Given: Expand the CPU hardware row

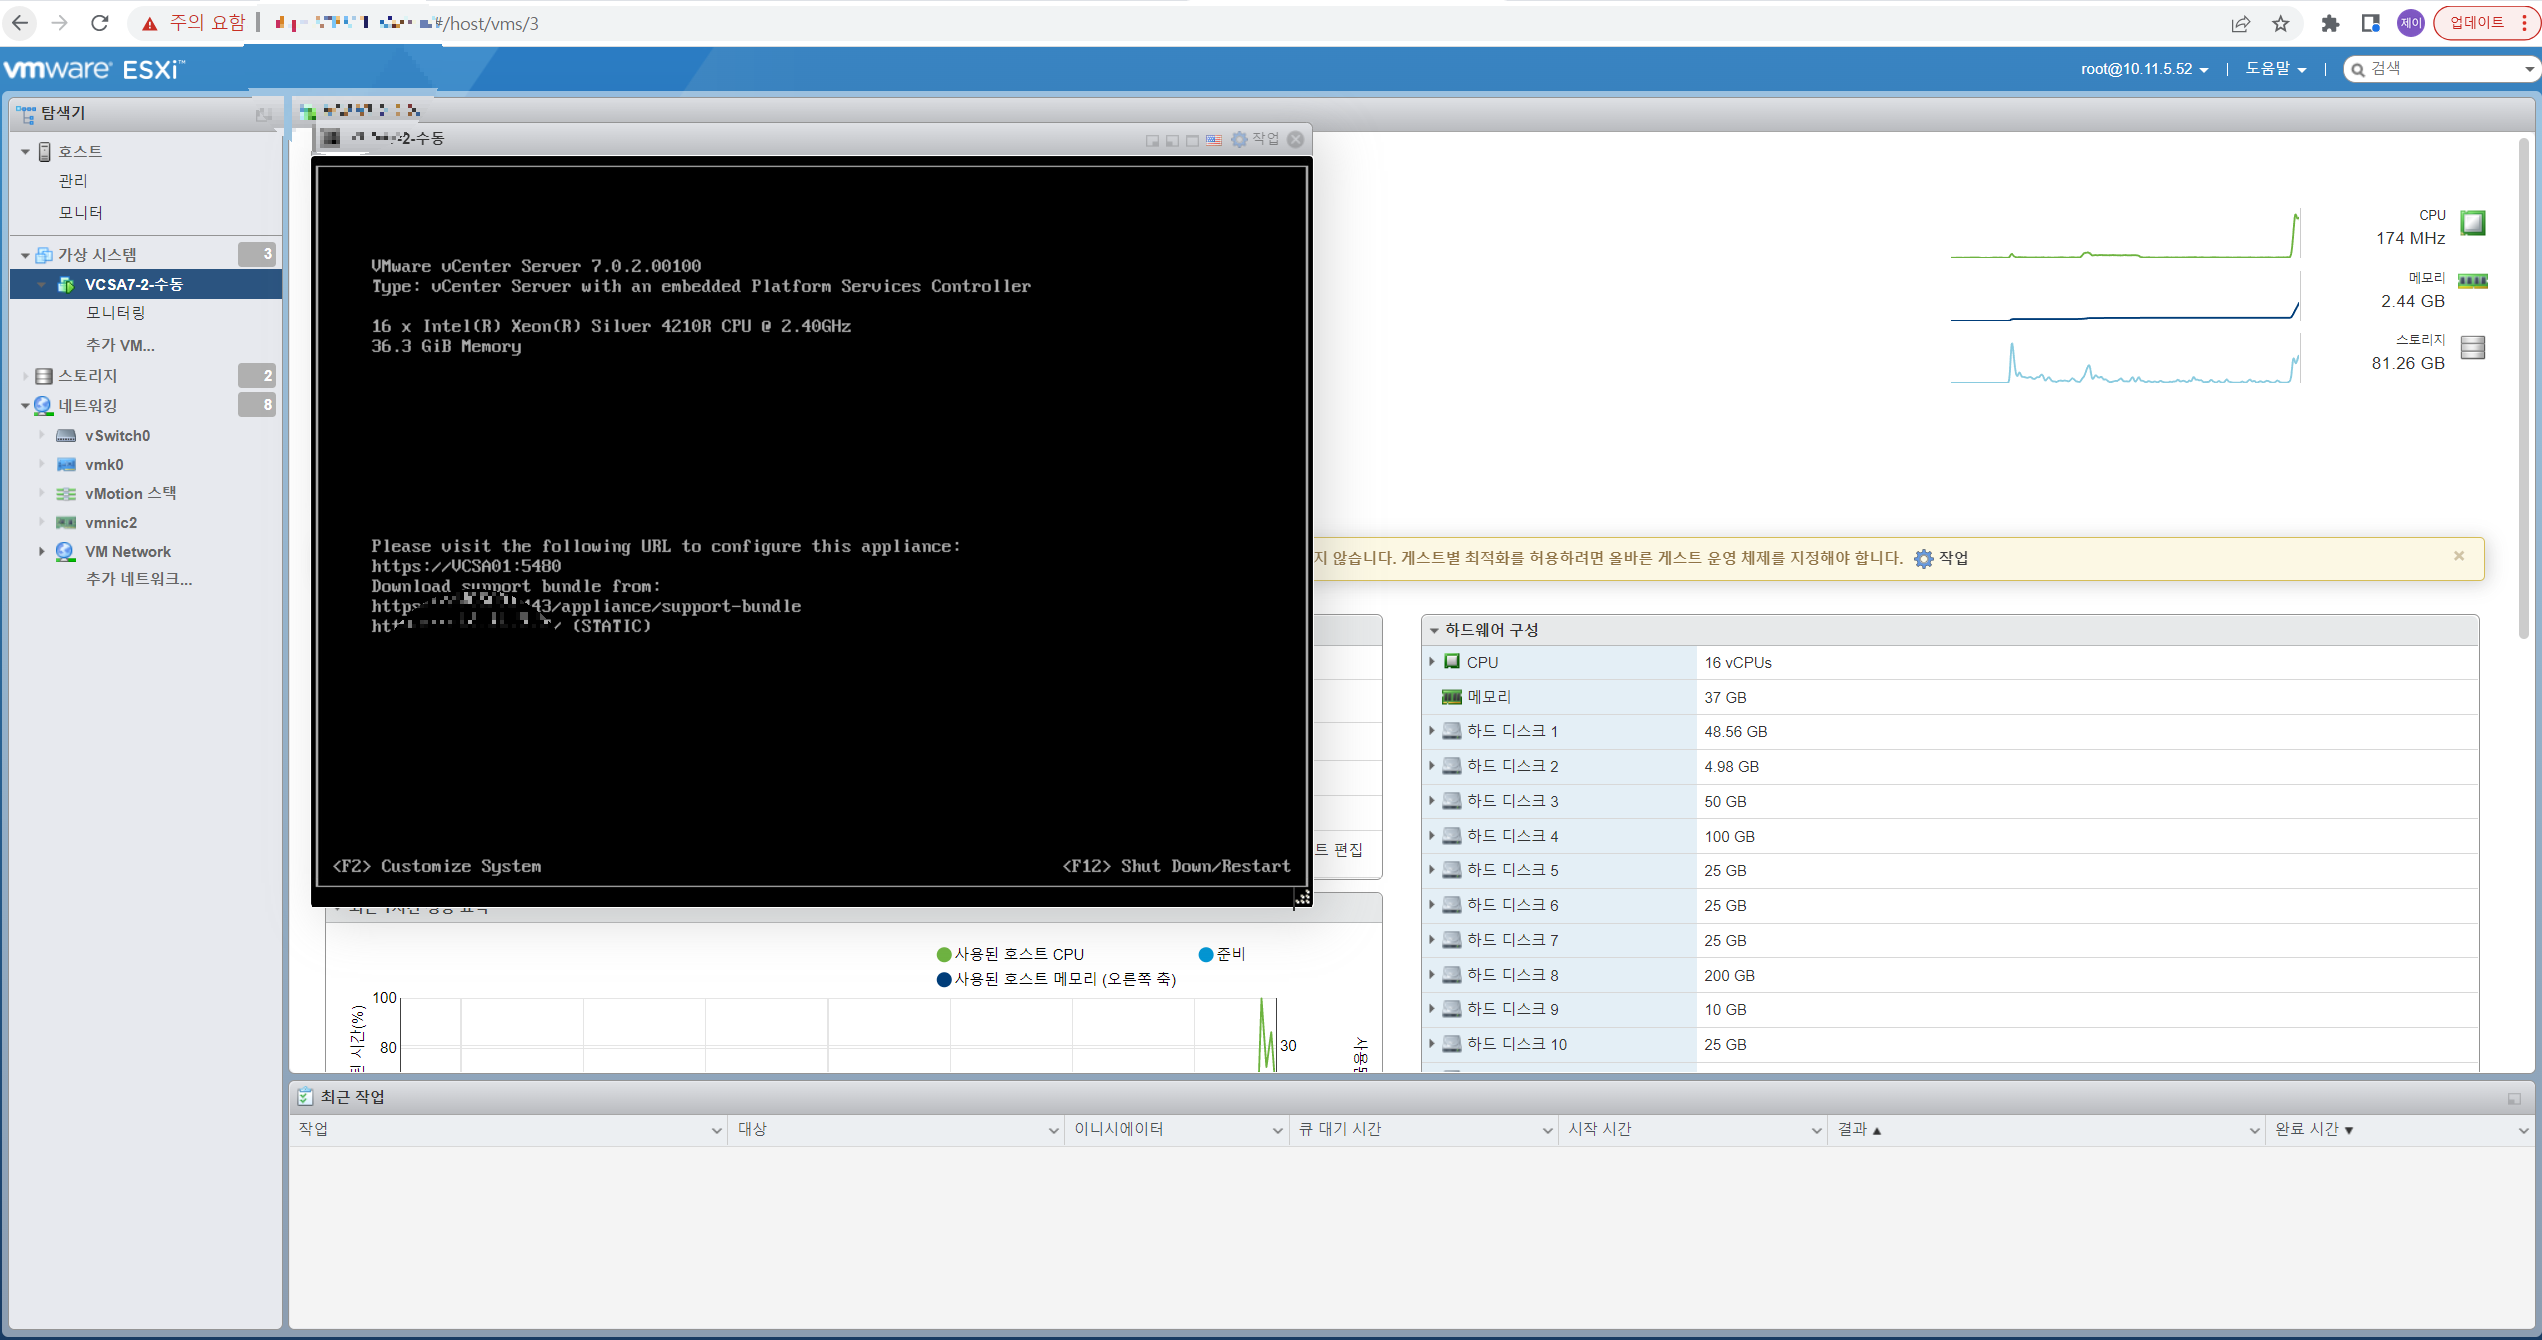Looking at the screenshot, I should pos(1432,662).
